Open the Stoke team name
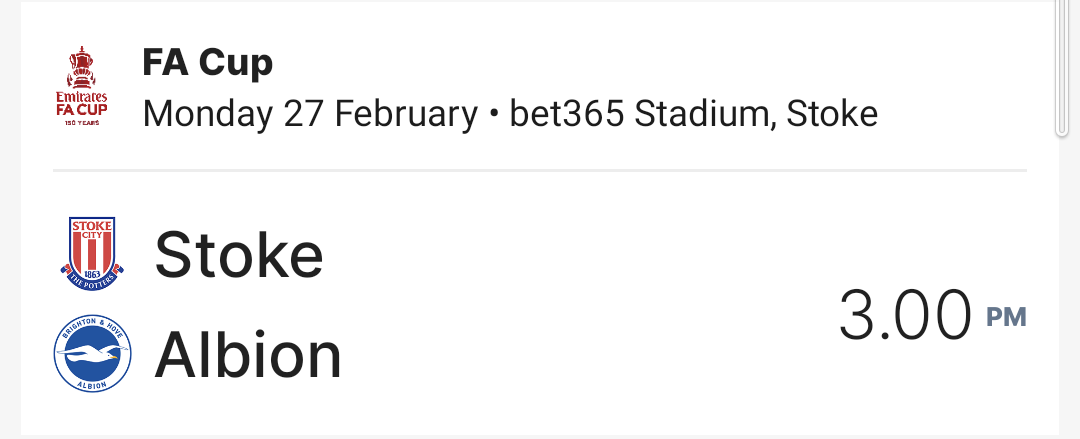The height and width of the screenshot is (439, 1080). 239,255
